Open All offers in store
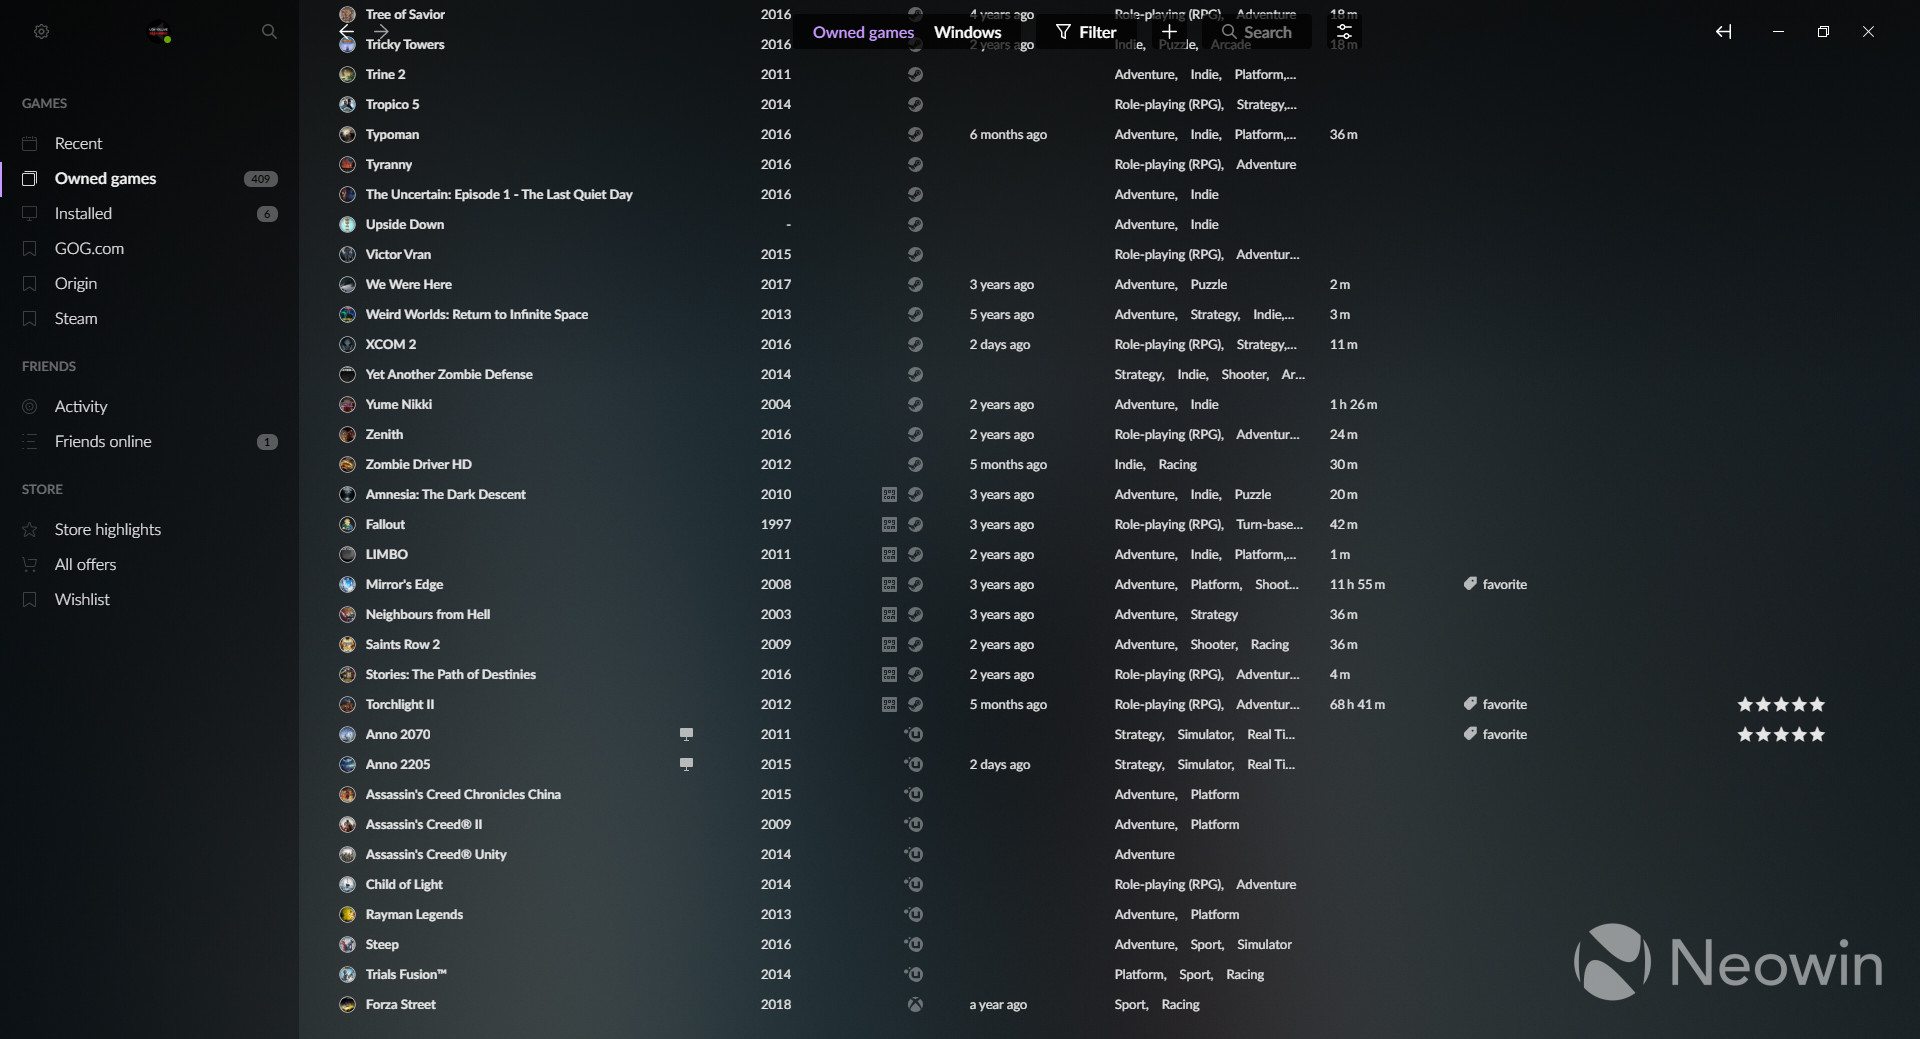The image size is (1920, 1039). click(x=150, y=564)
